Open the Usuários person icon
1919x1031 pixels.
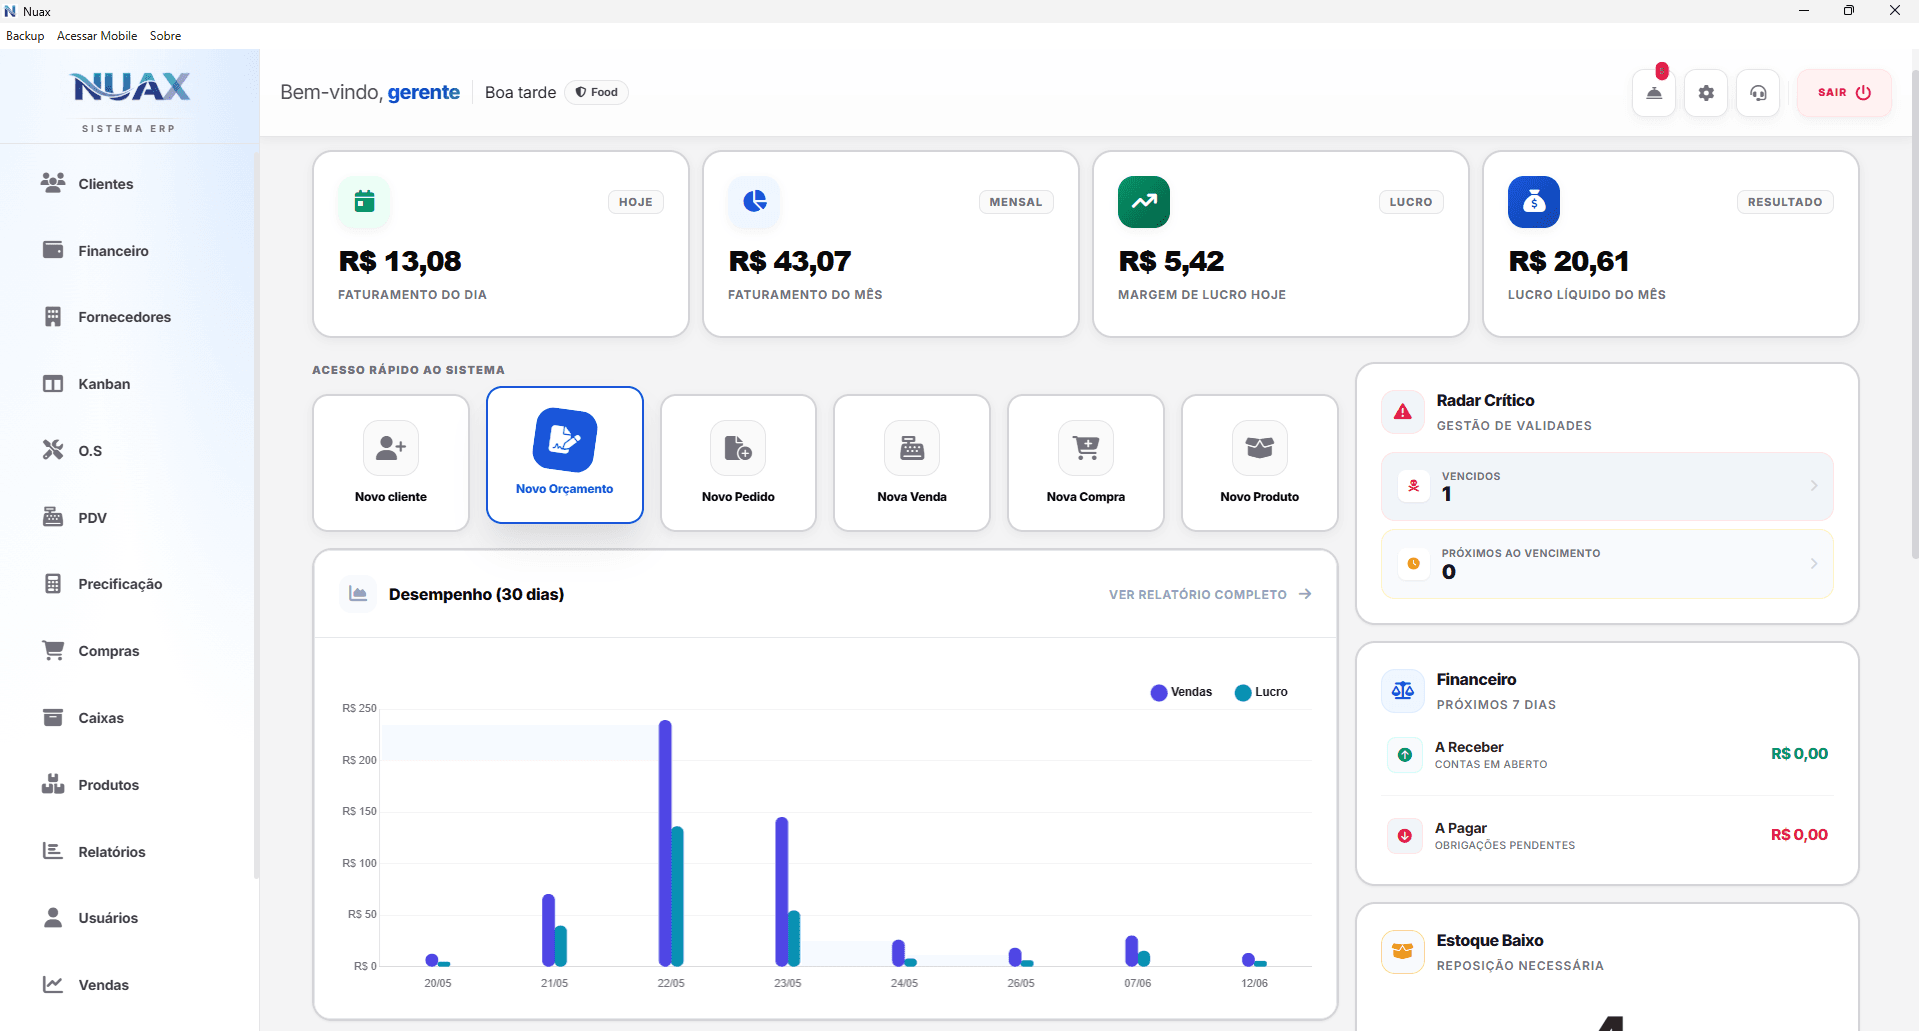[x=53, y=917]
